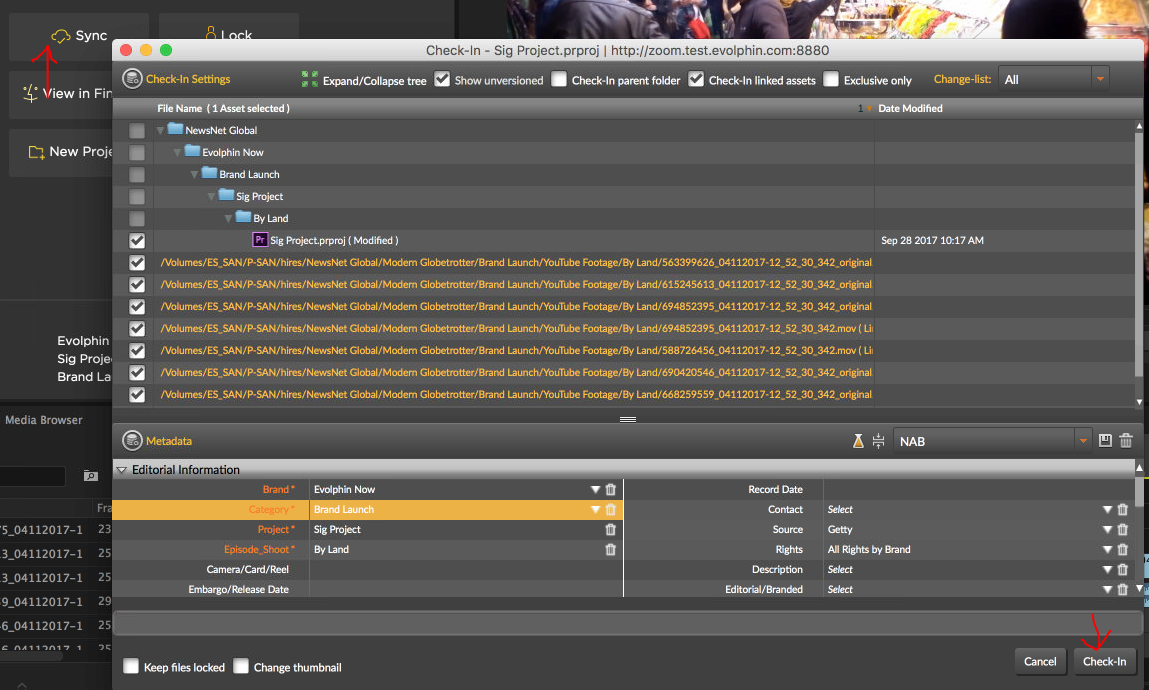
Task: Click the flask icon in Metadata toolbar
Action: [858, 441]
